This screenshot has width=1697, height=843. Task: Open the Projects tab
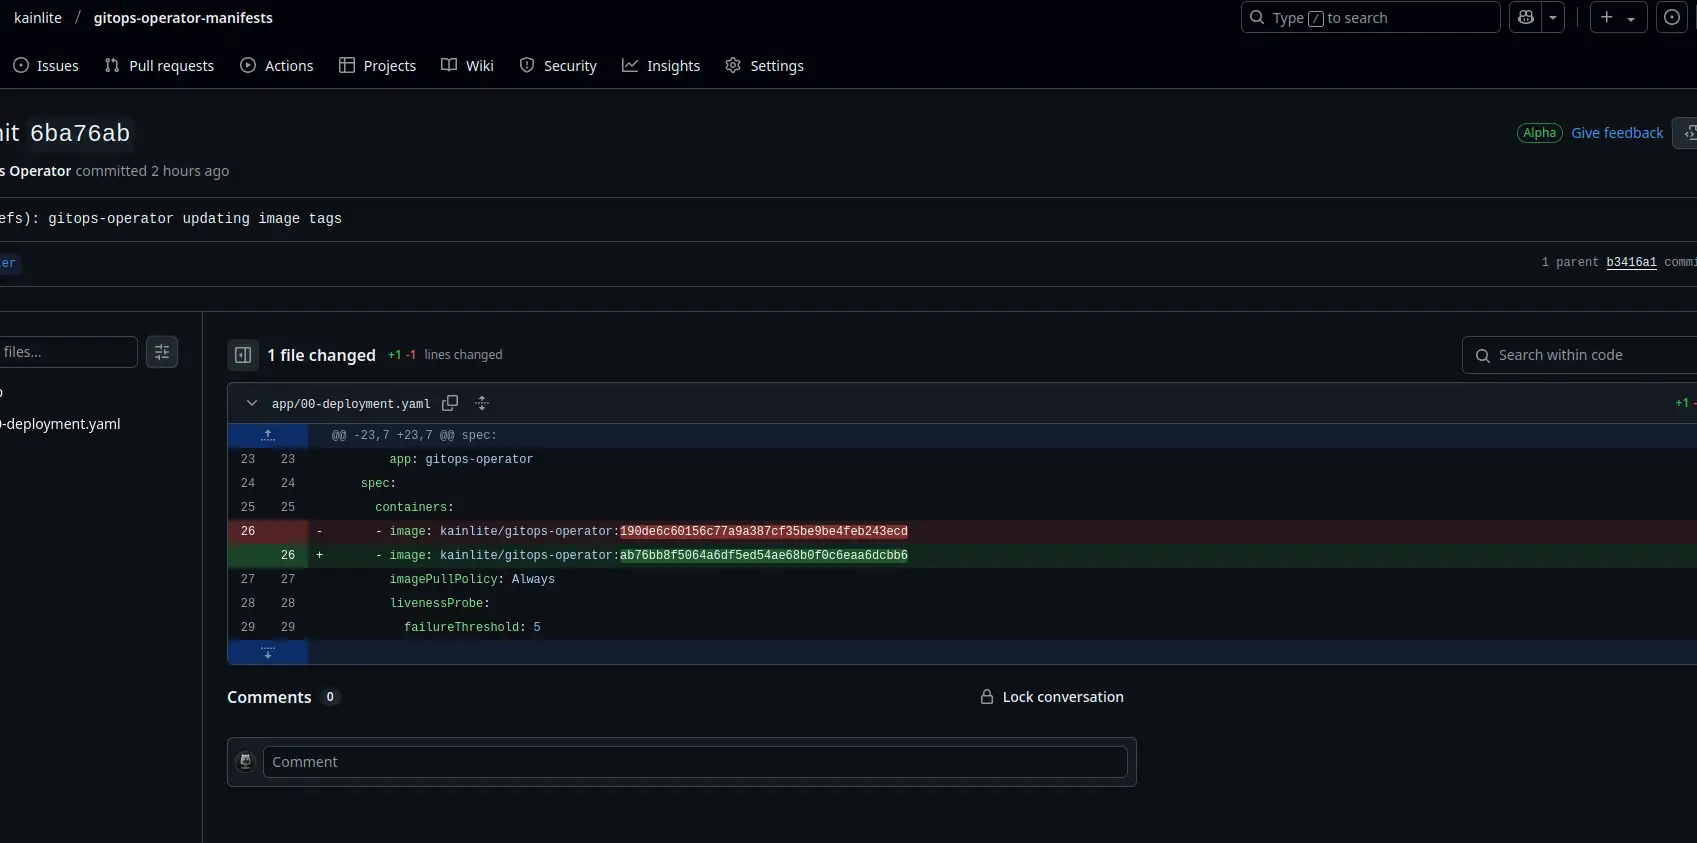pyautogui.click(x=377, y=66)
